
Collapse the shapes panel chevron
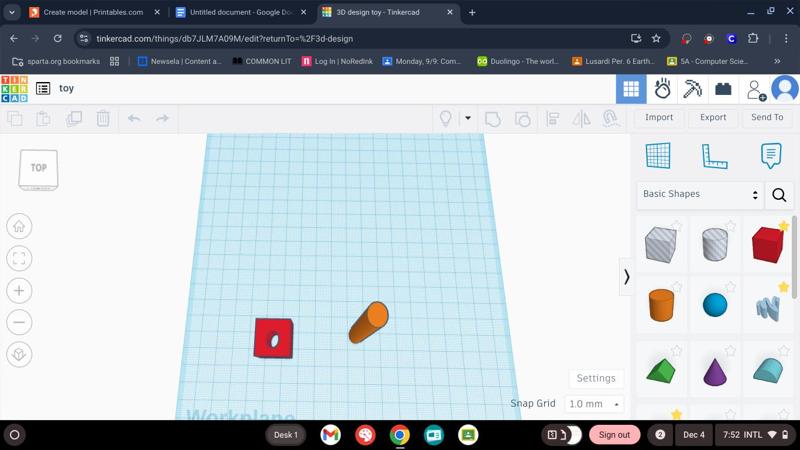pyautogui.click(x=626, y=277)
